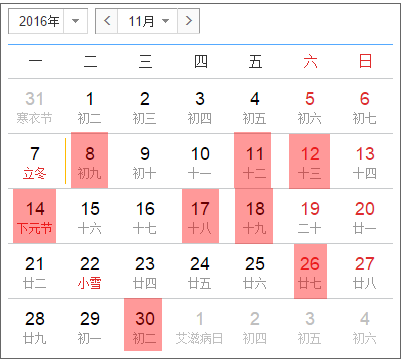Select December 3 初五
Viewport: 403px width, 360px height.
310,327
